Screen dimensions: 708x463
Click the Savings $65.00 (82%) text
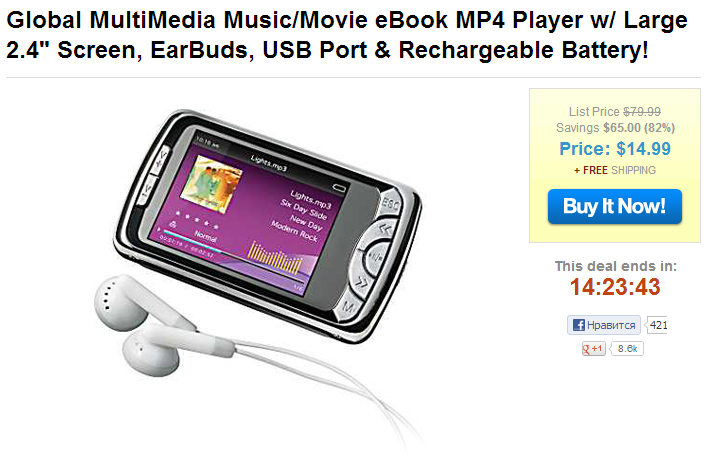click(615, 128)
